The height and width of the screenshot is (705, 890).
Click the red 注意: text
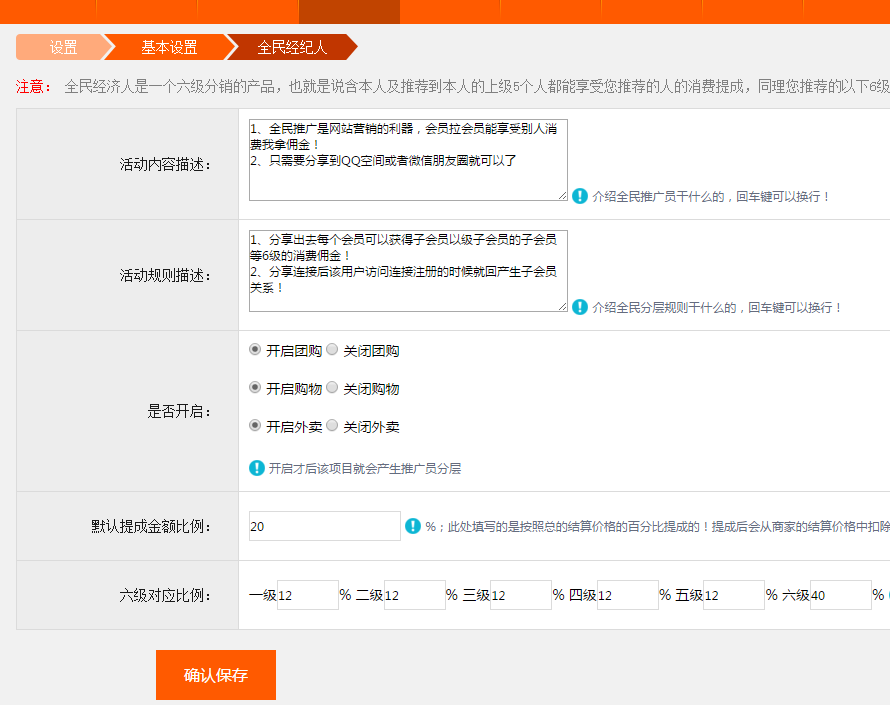(33, 86)
